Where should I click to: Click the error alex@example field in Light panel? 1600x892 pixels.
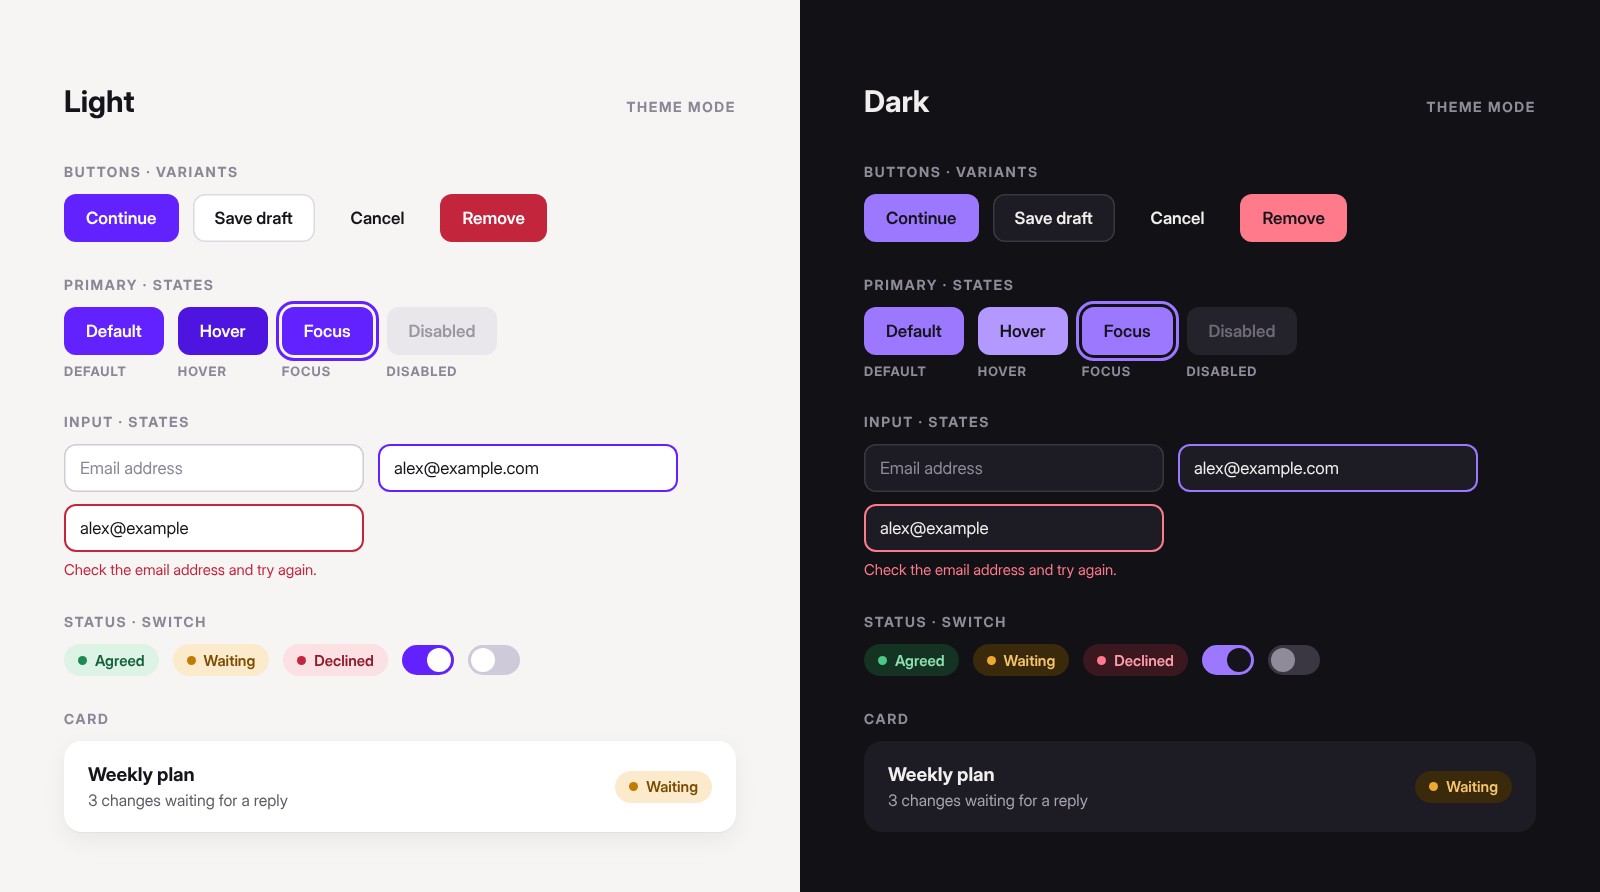pos(214,528)
